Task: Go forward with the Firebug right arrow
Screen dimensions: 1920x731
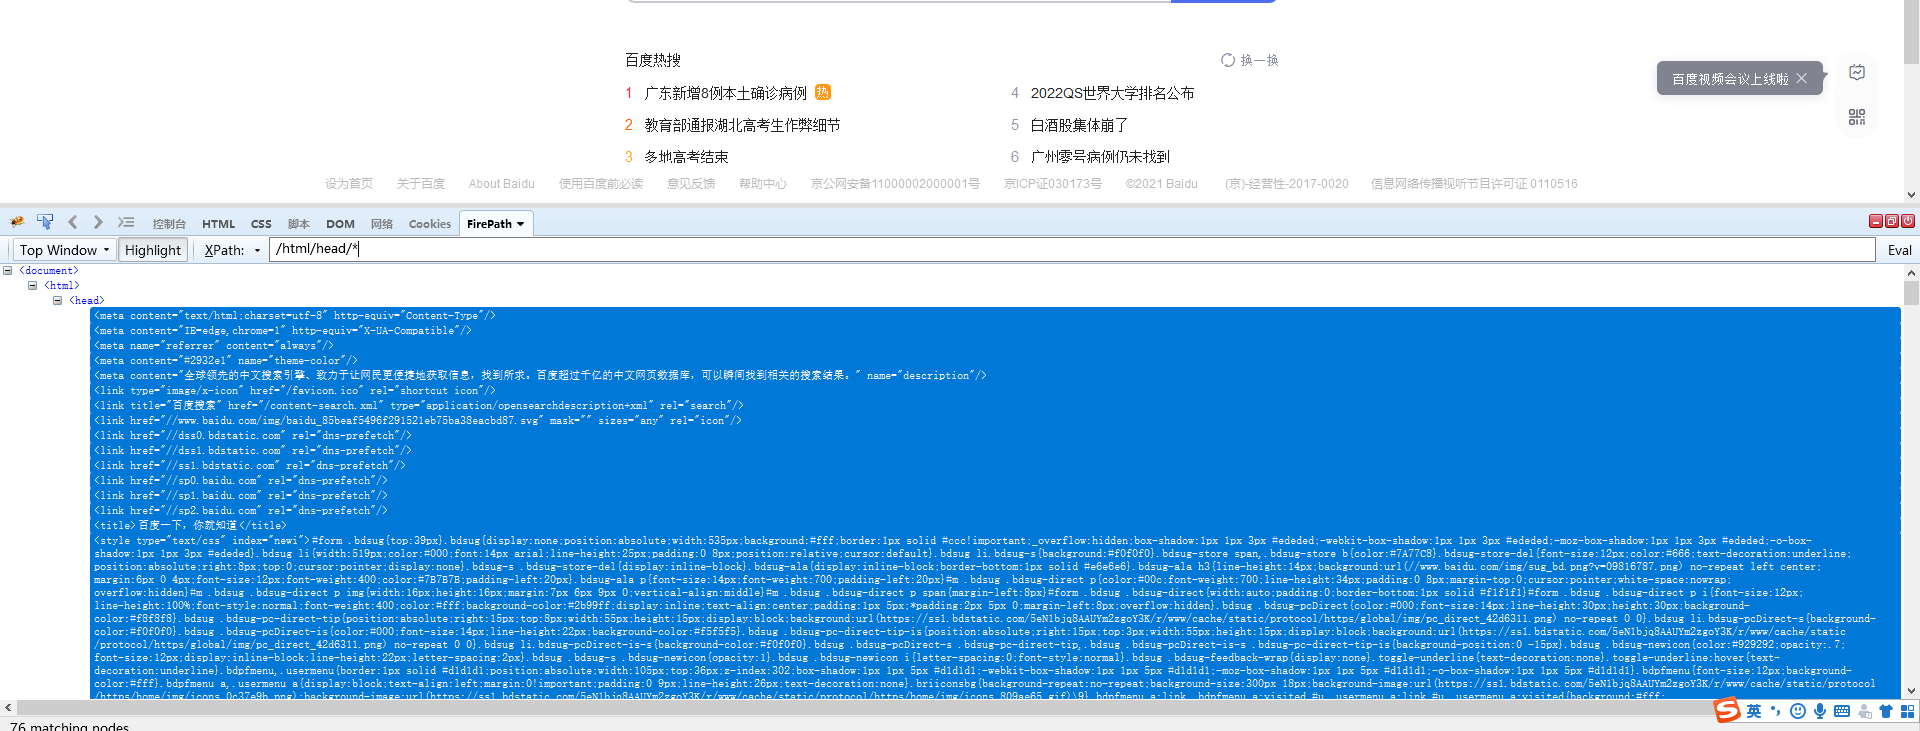Action: [98, 222]
